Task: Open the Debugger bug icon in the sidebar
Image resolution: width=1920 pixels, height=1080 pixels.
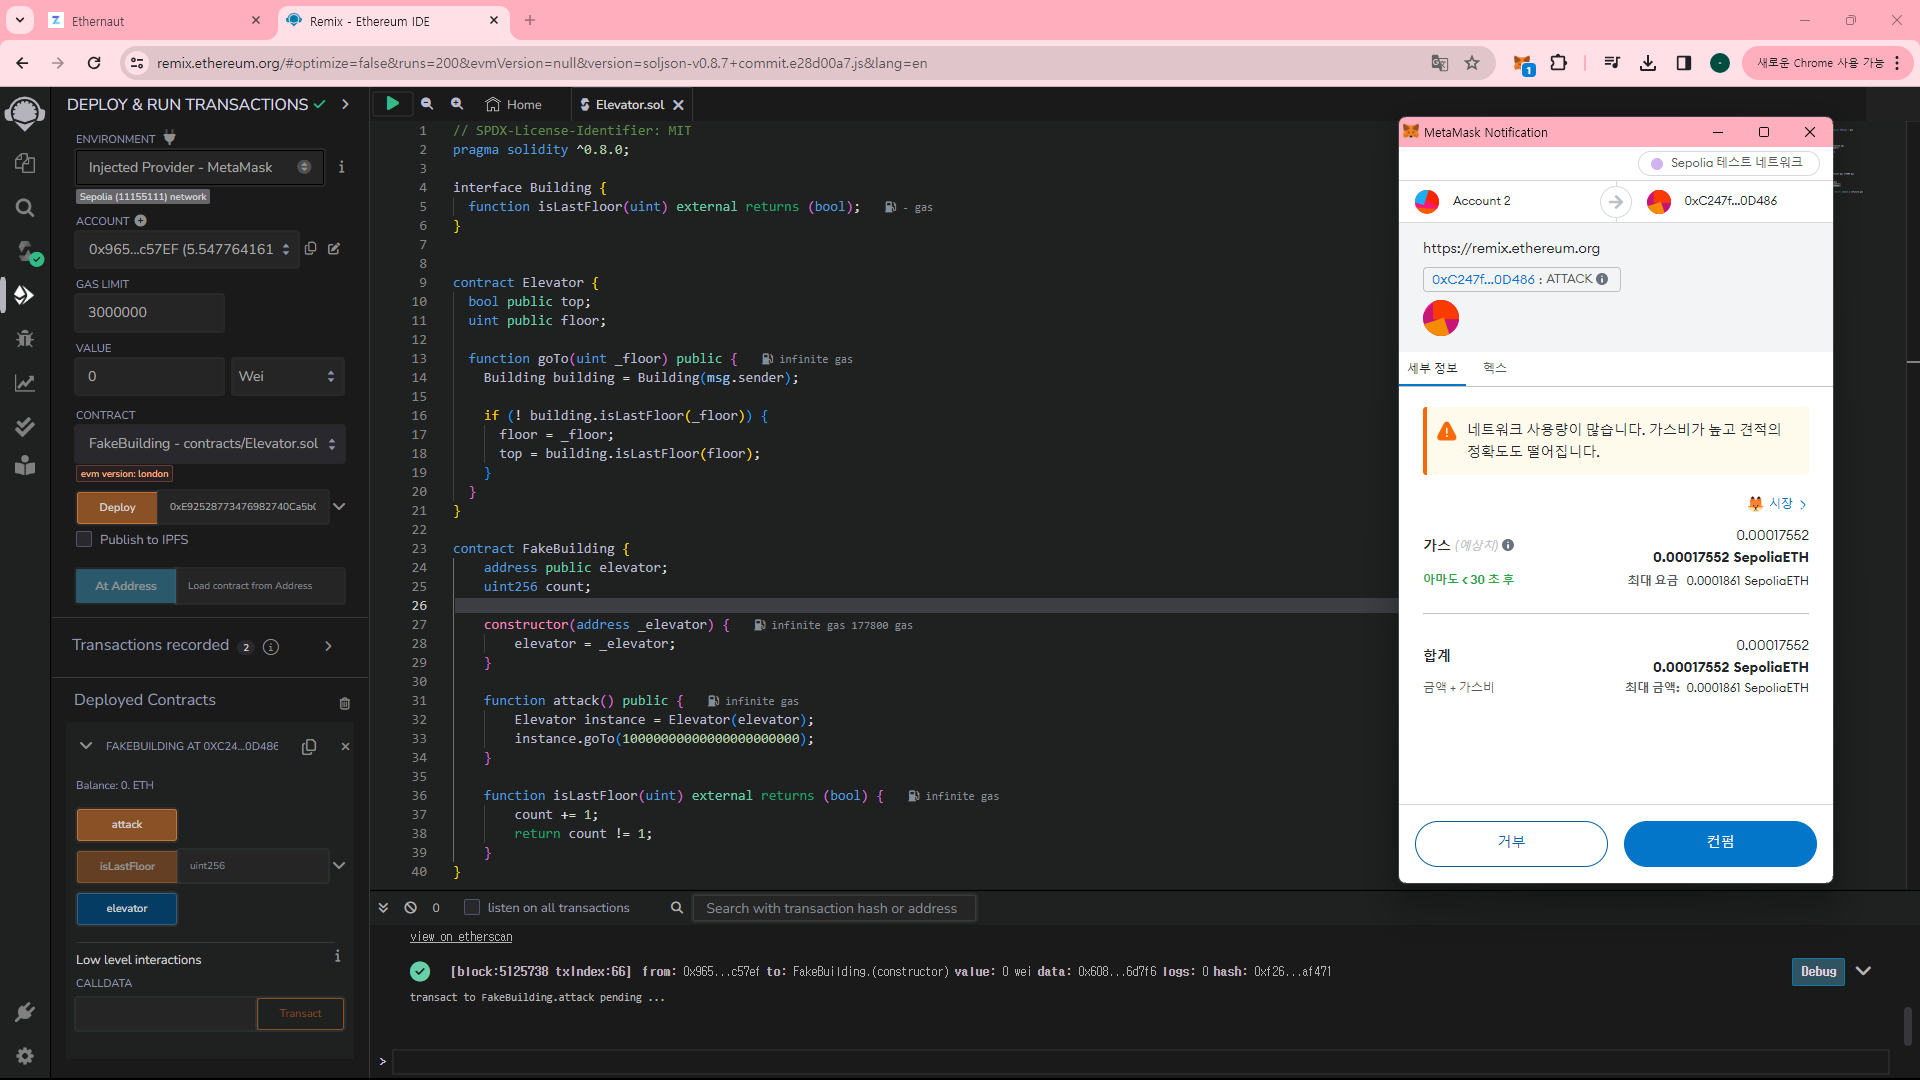Action: (x=25, y=339)
